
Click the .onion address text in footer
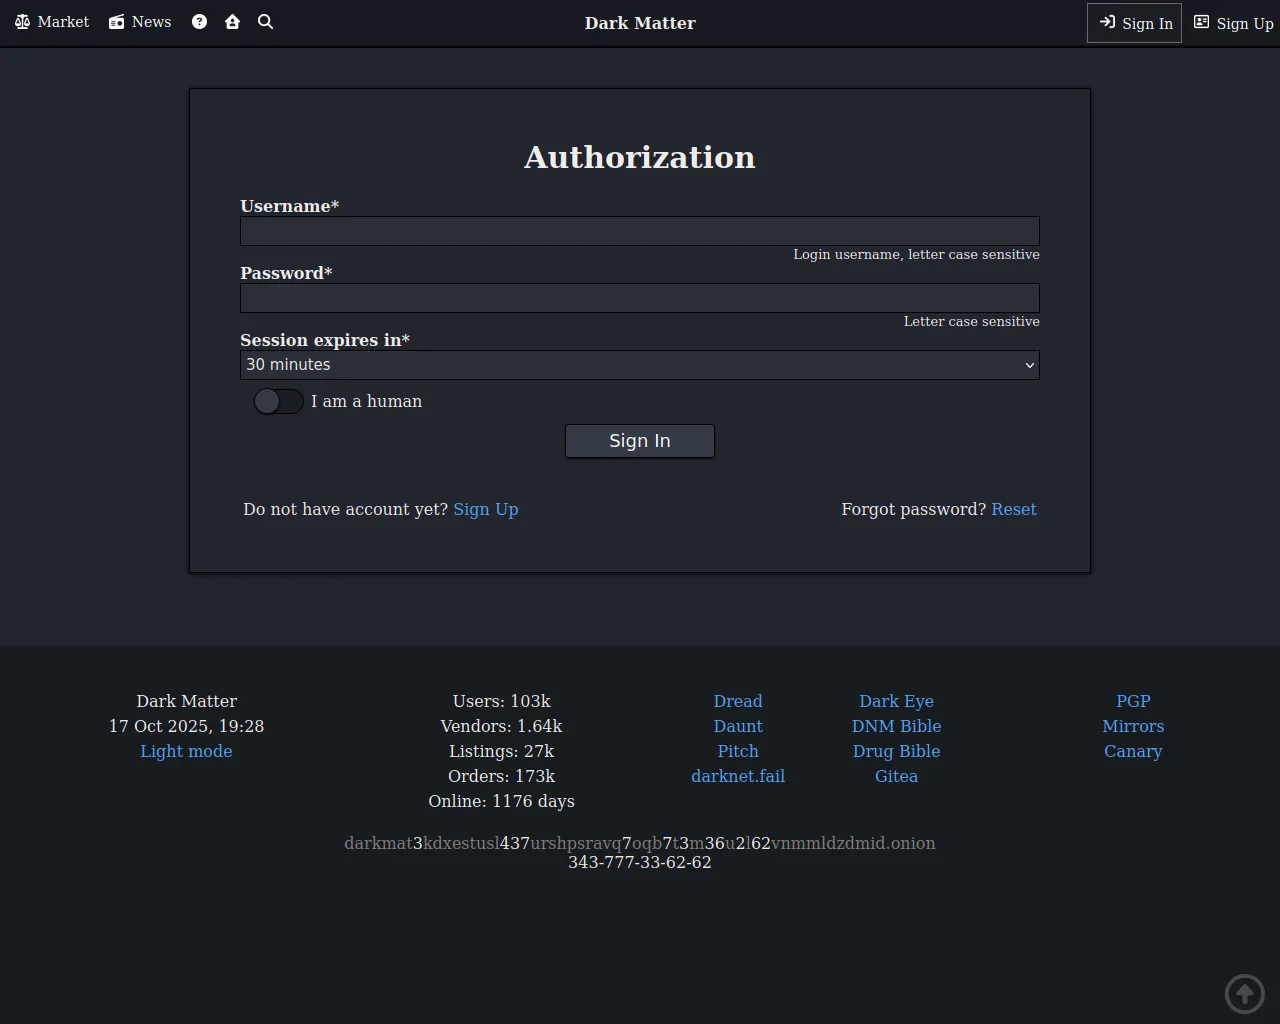click(x=640, y=843)
